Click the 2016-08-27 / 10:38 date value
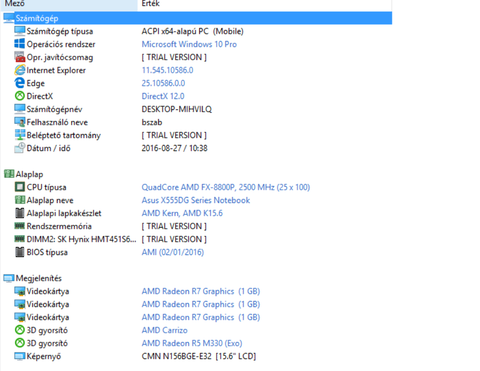The height and width of the screenshot is (371, 480). tap(174, 148)
